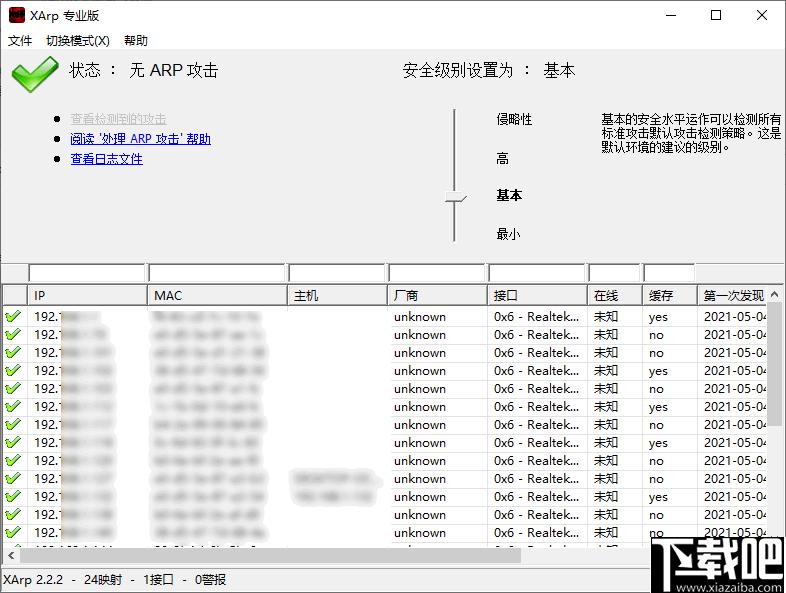Open the 查看日志文件 link
The height and width of the screenshot is (593, 786).
click(x=106, y=159)
